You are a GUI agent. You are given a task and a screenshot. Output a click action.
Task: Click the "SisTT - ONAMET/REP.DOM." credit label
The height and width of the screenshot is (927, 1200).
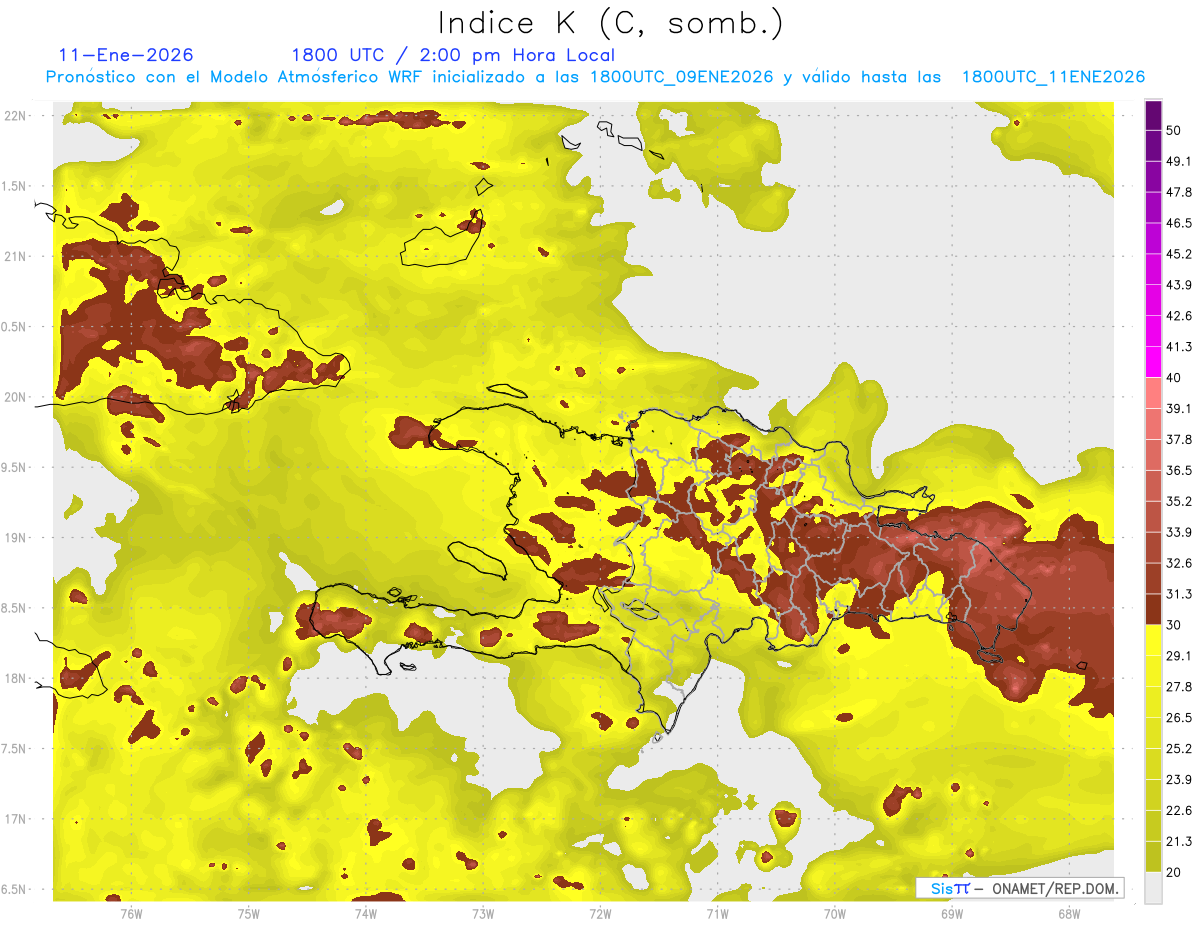coord(1020,888)
